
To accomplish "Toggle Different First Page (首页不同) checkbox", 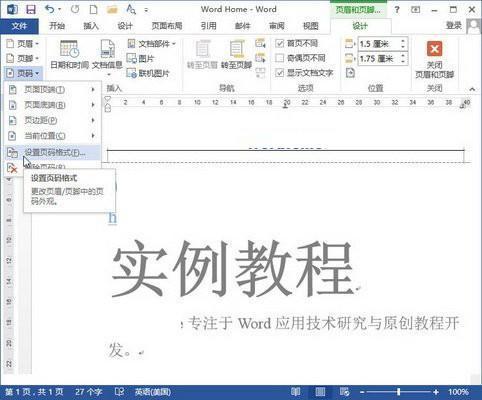I will [280, 43].
